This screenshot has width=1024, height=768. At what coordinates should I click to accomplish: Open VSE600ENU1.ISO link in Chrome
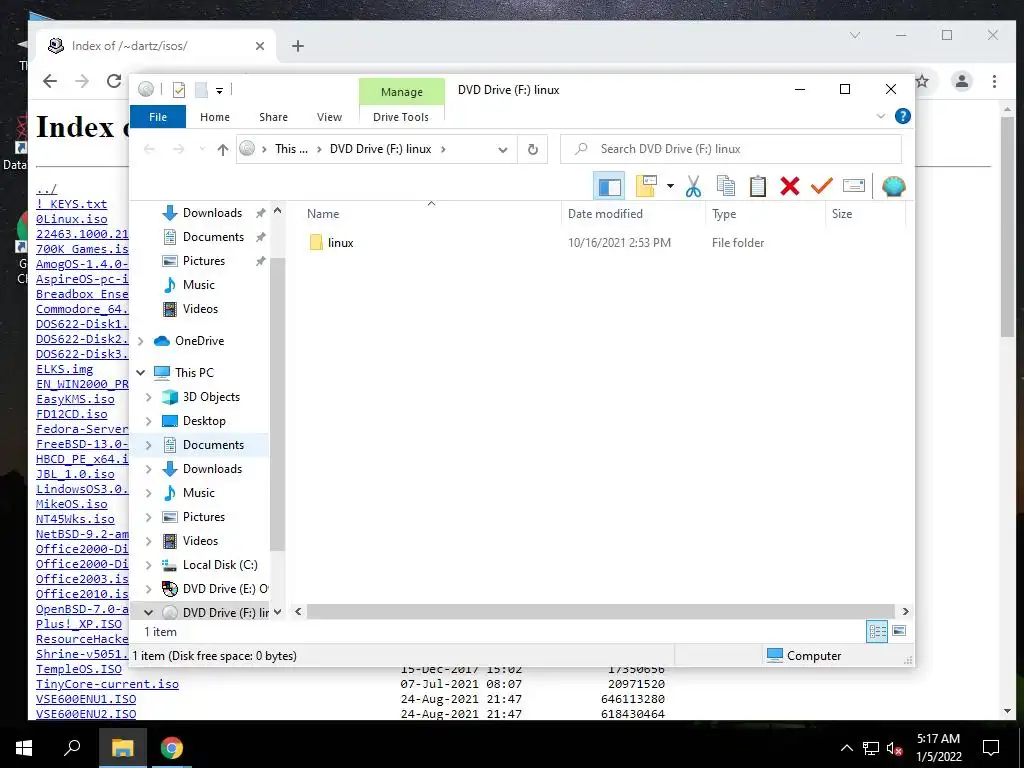click(x=86, y=699)
